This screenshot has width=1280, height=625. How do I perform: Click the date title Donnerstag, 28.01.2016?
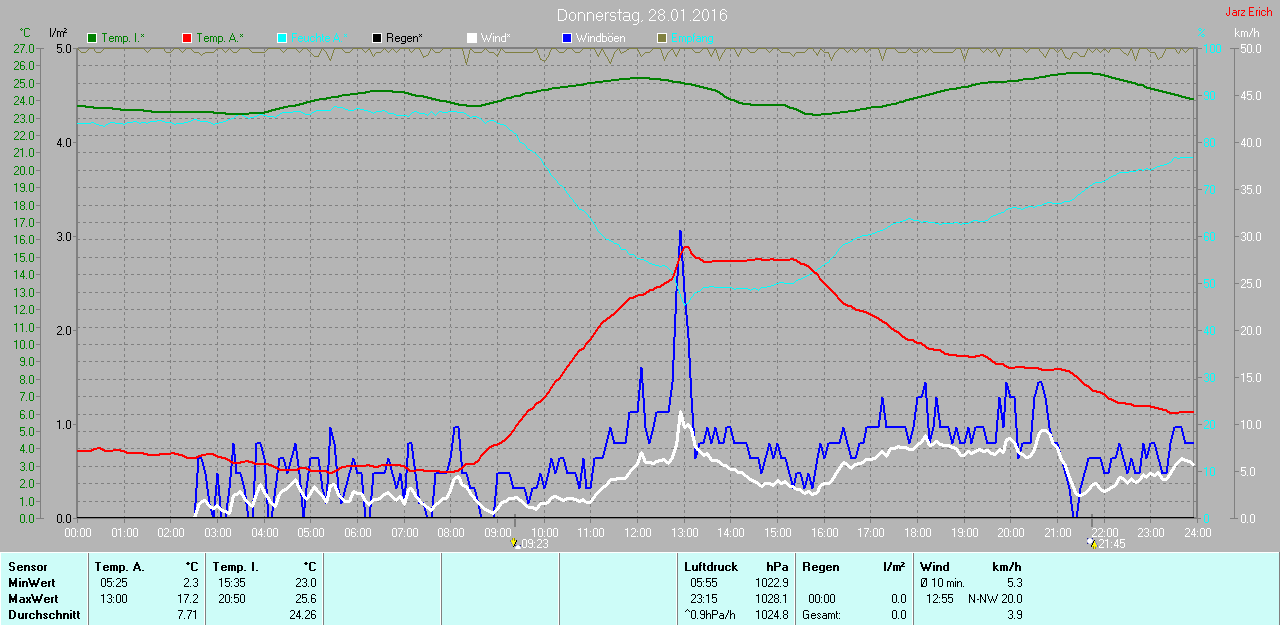pyautogui.click(x=641, y=16)
